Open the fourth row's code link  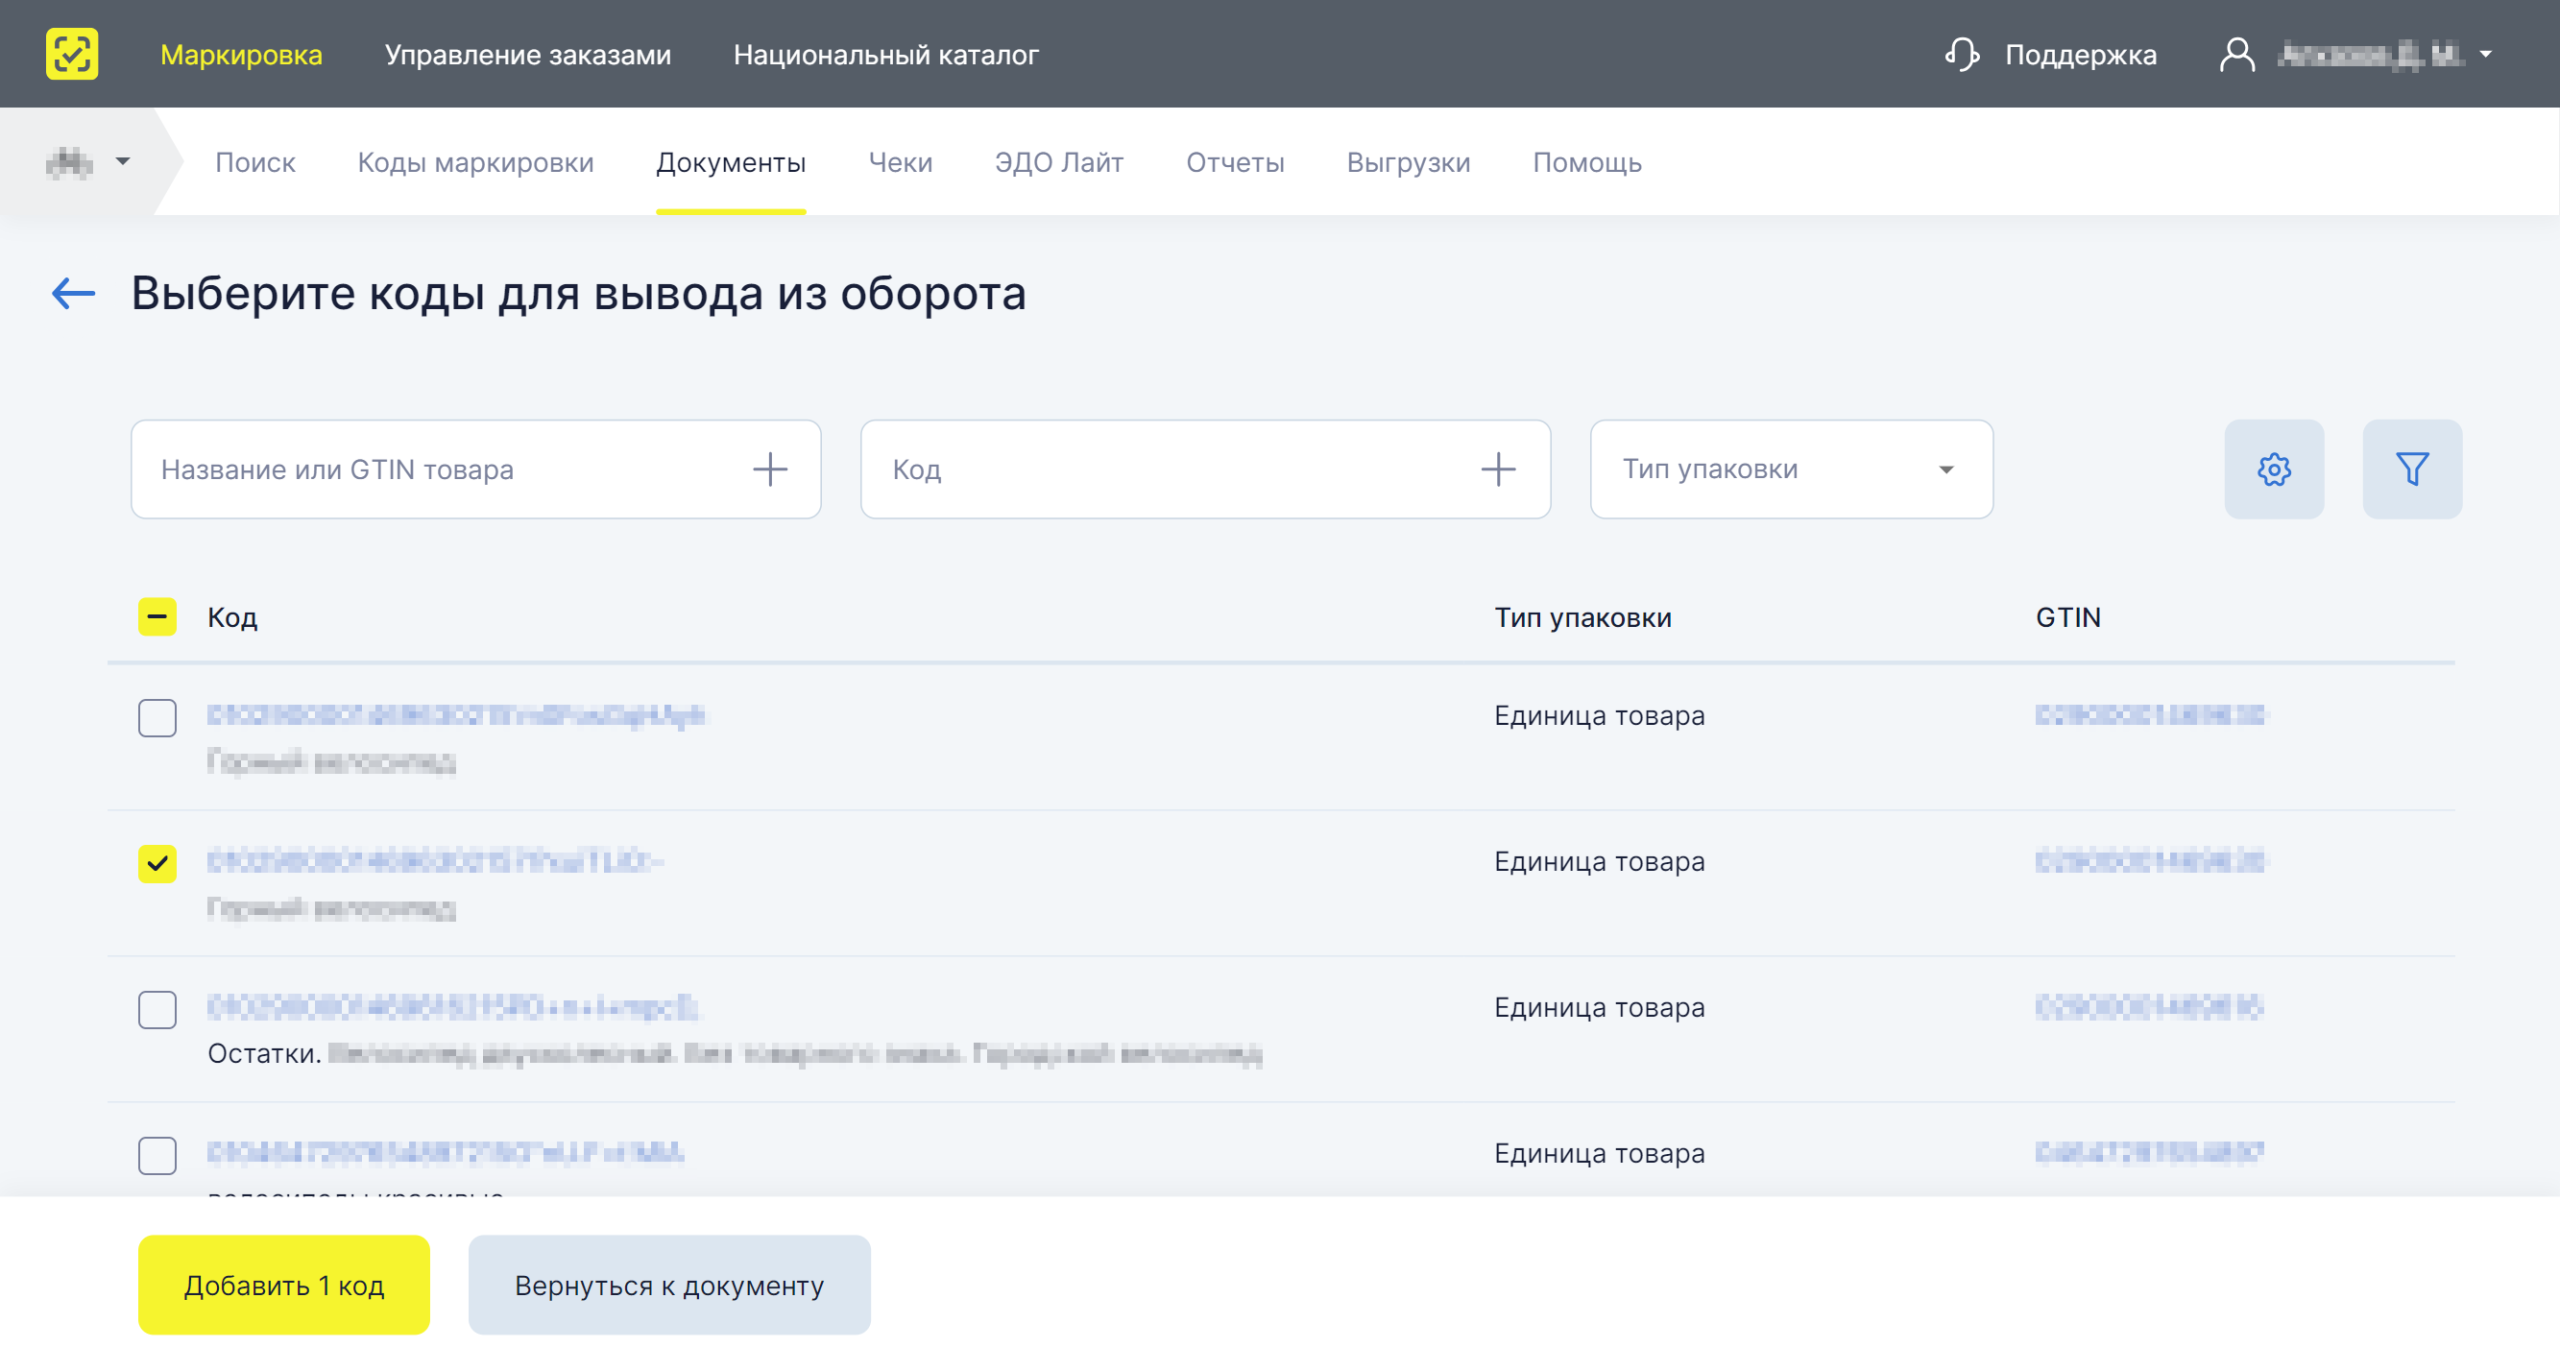point(446,1153)
